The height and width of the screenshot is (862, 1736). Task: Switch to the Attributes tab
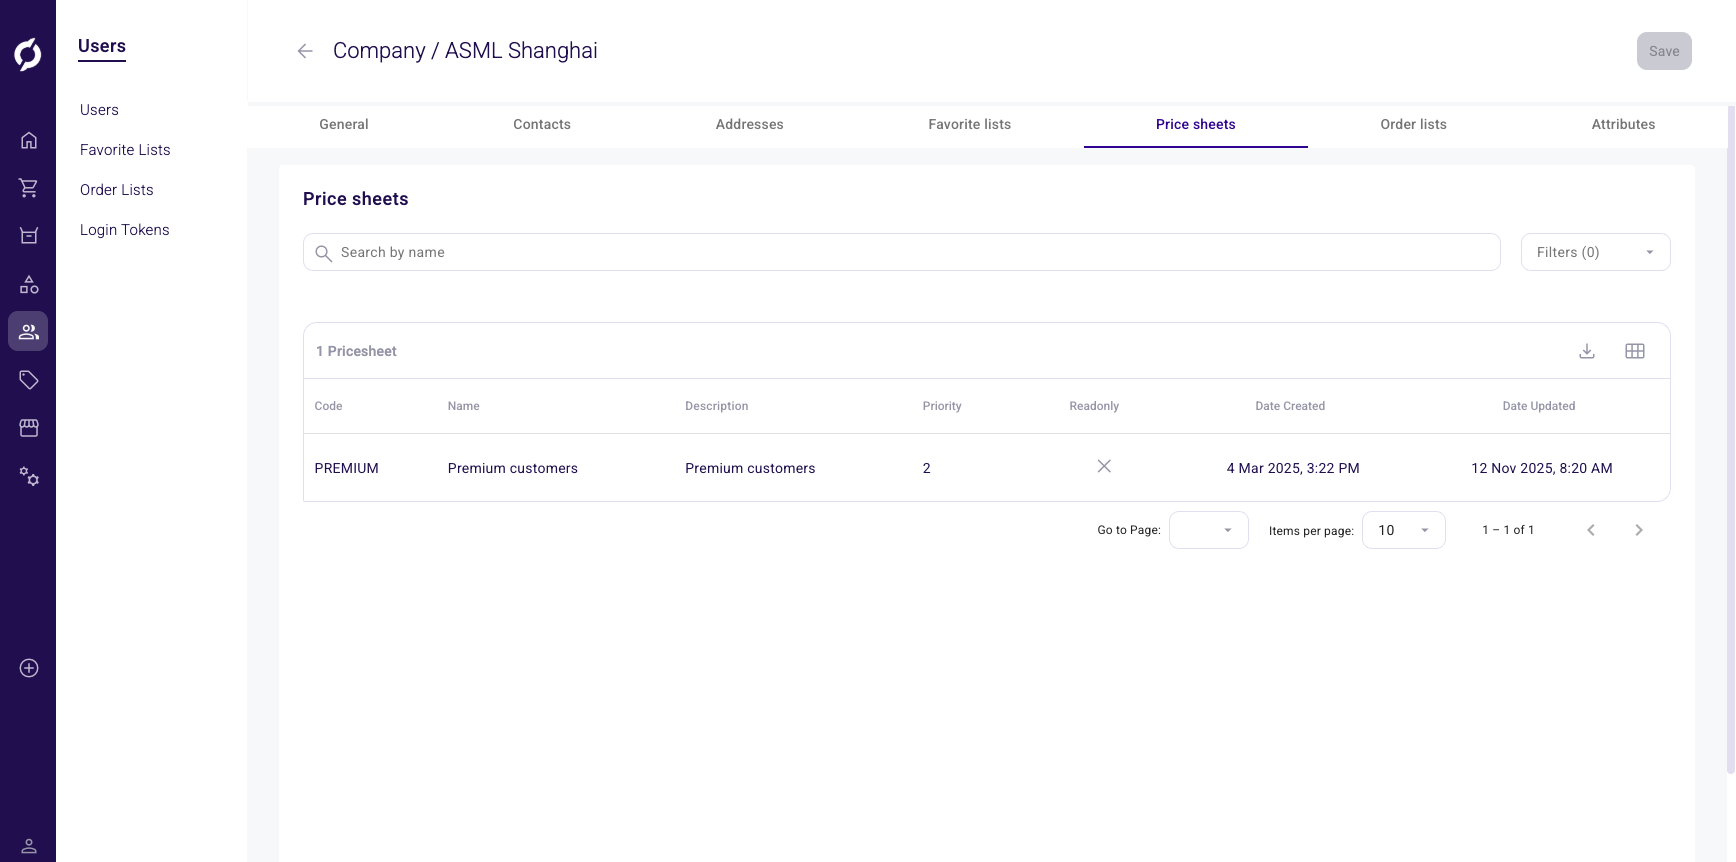coord(1623,124)
